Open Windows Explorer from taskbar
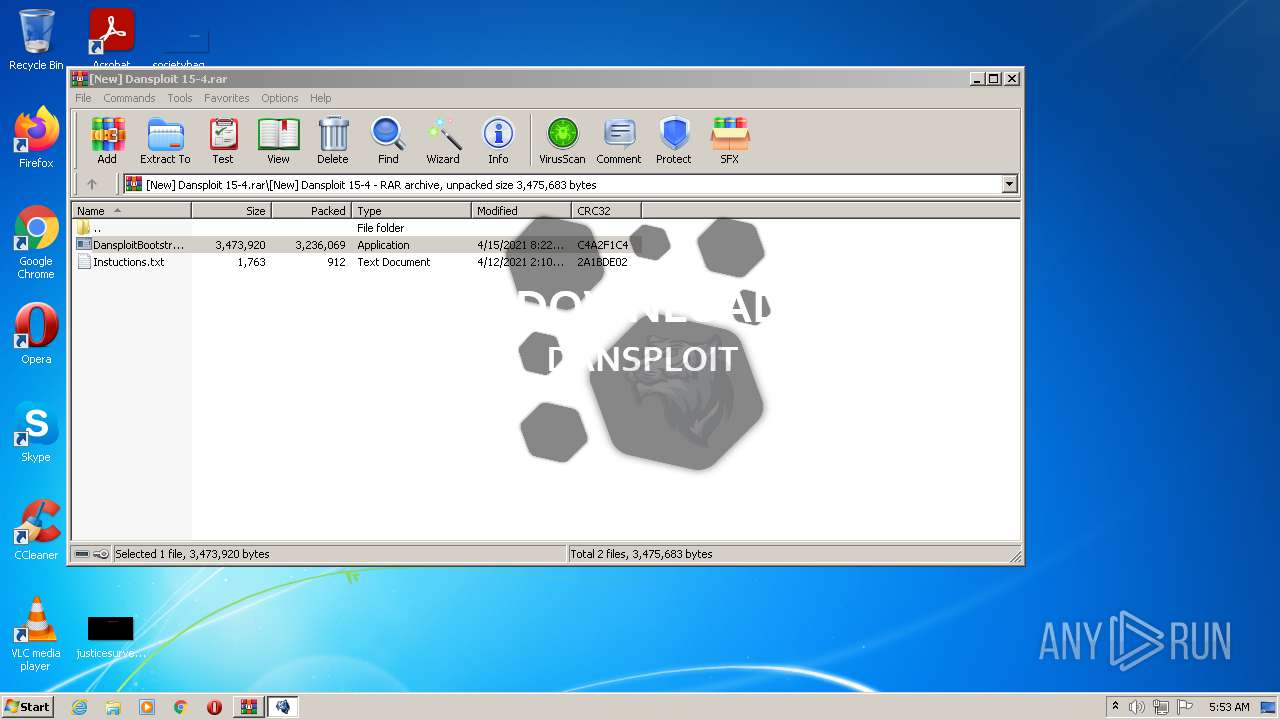 (x=113, y=707)
